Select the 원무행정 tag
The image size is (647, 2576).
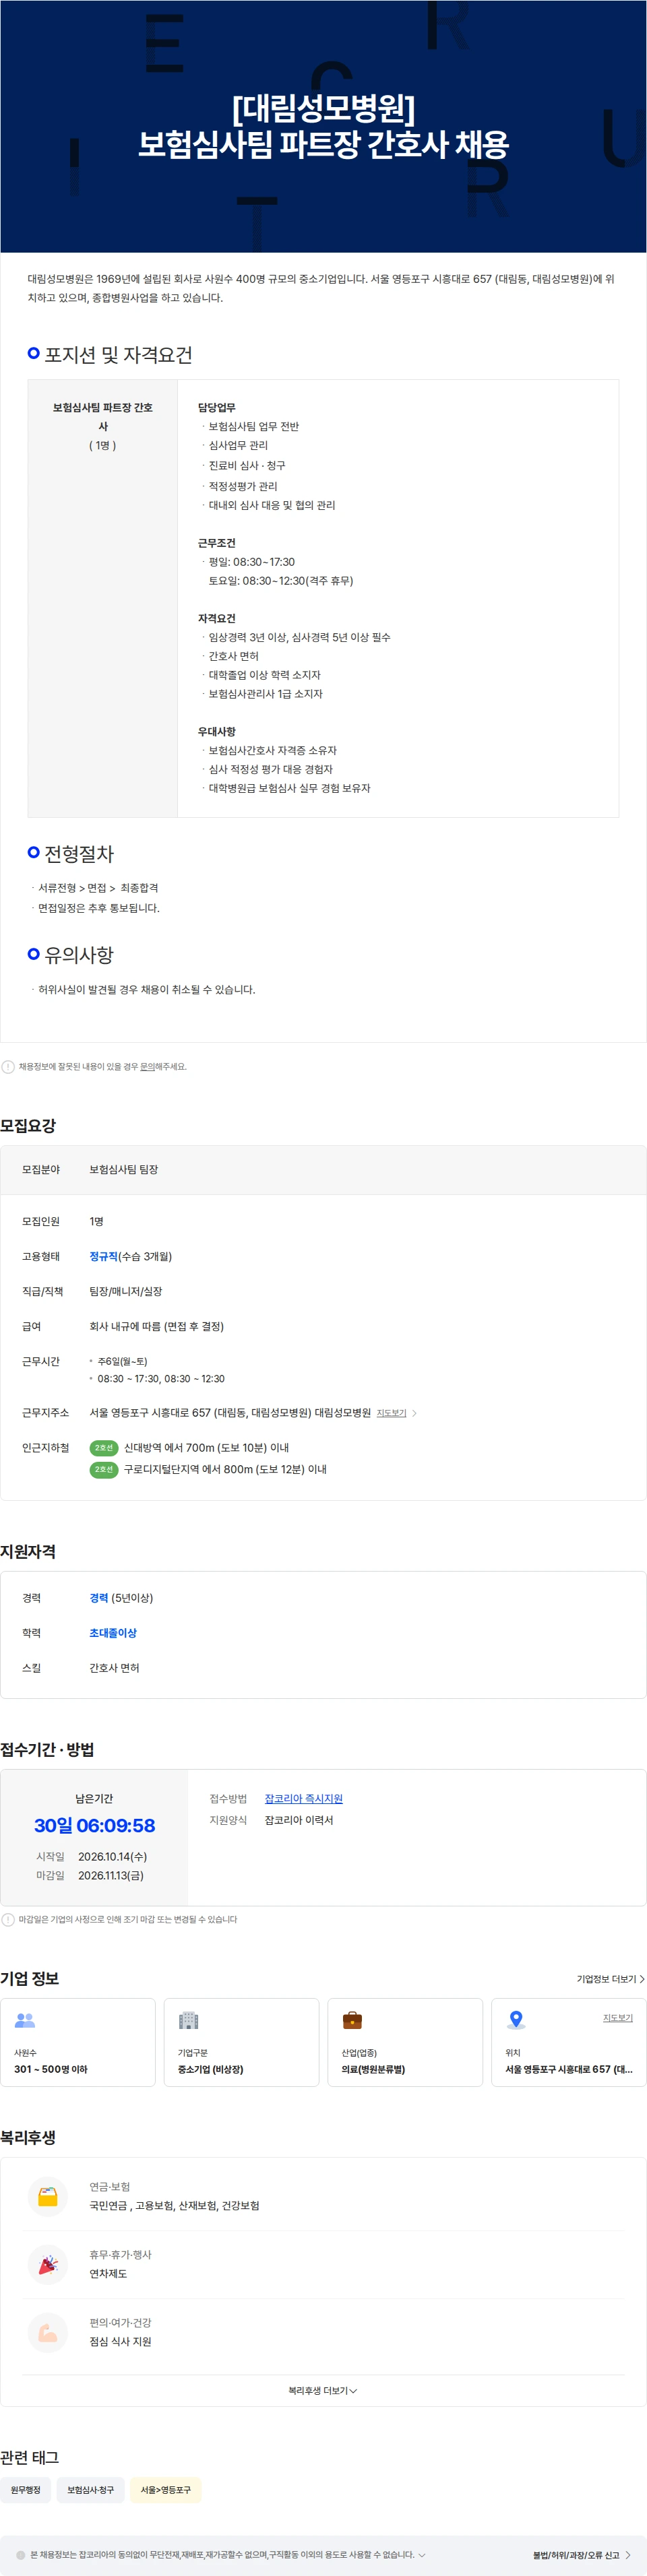(26, 2490)
